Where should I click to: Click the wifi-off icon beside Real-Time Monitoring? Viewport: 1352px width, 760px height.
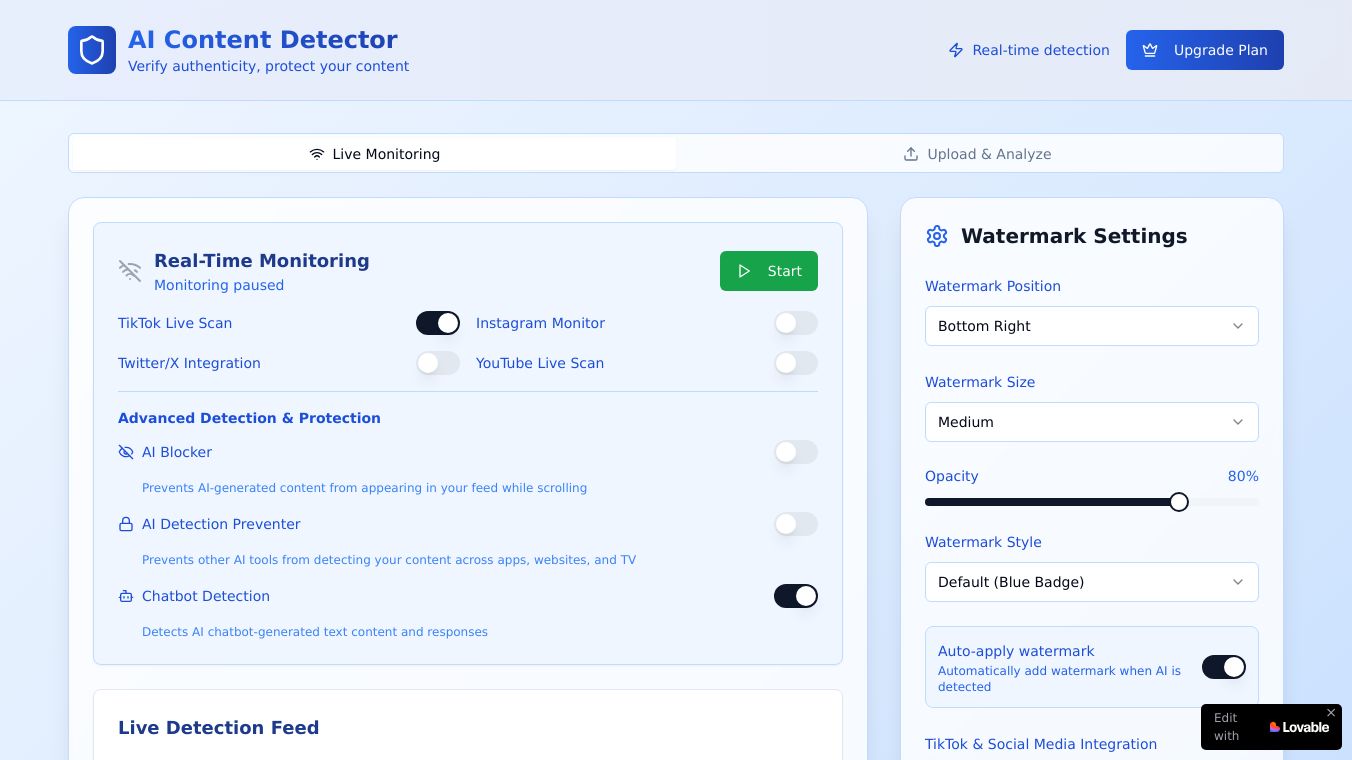(130, 271)
